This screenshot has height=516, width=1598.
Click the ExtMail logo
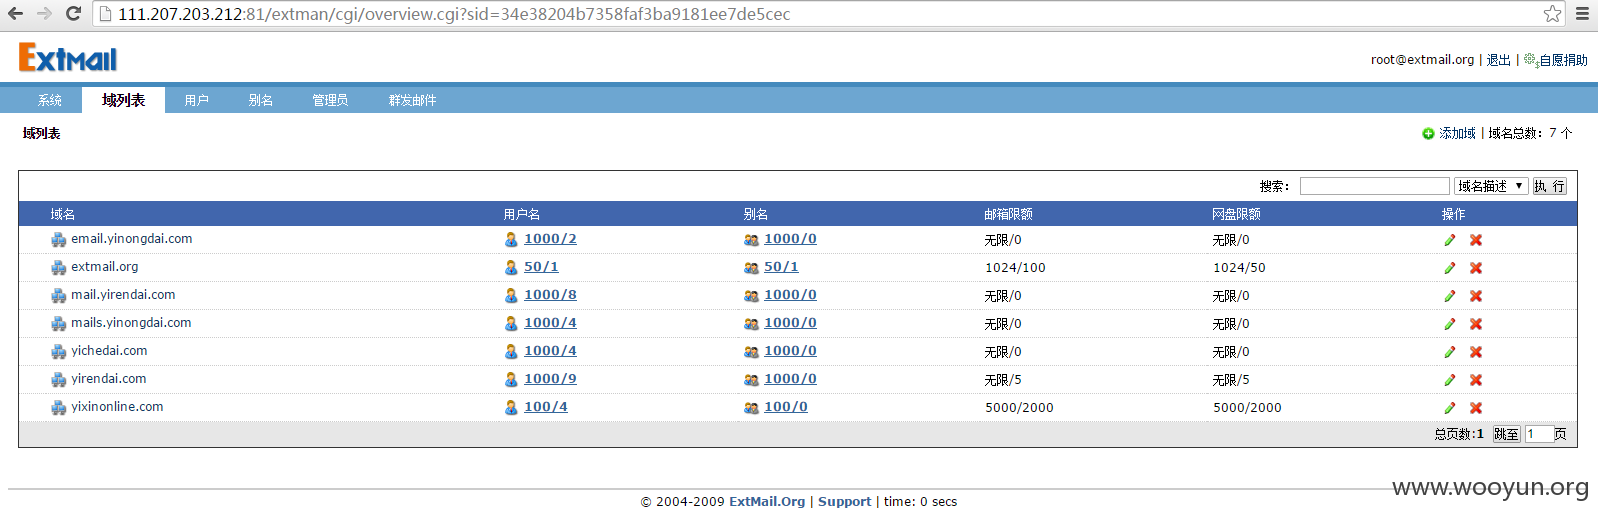(x=68, y=57)
